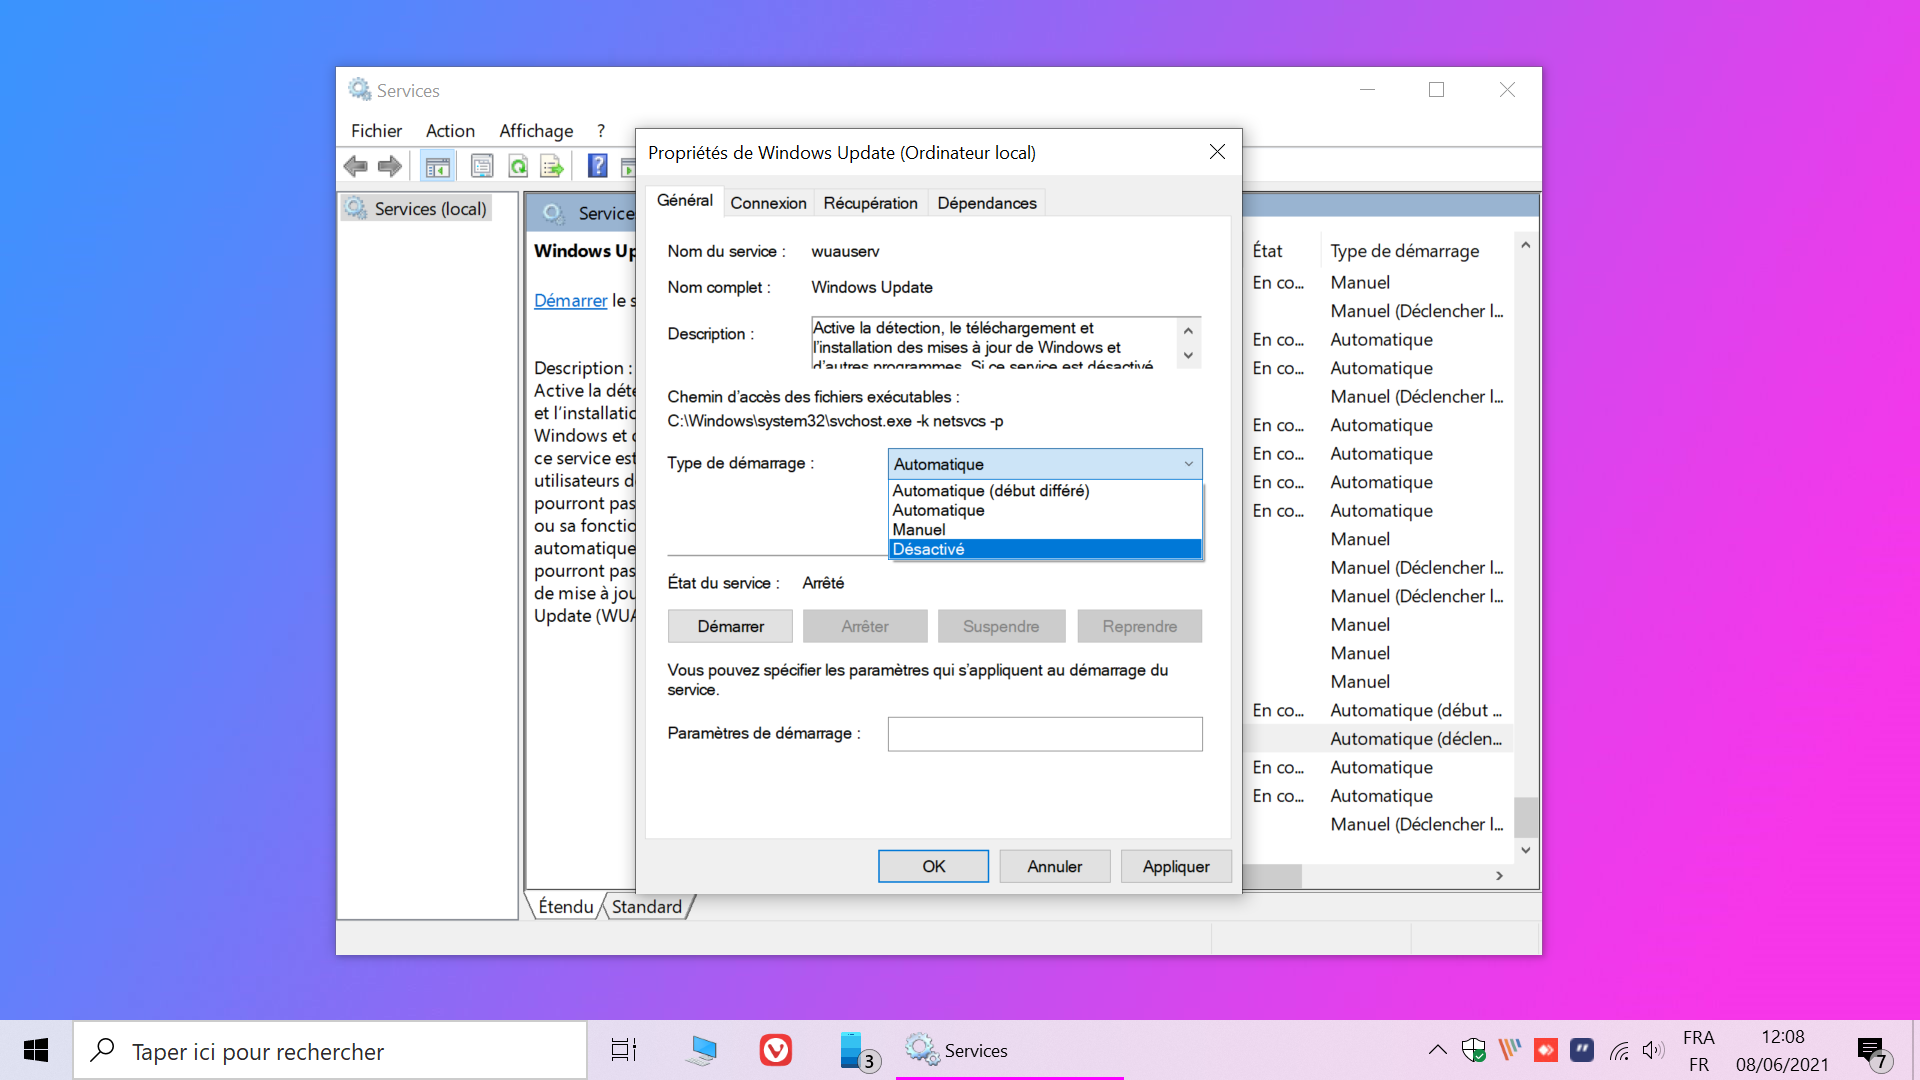Switch to the Récupération tab
The image size is (1920, 1080).
[x=870, y=203]
